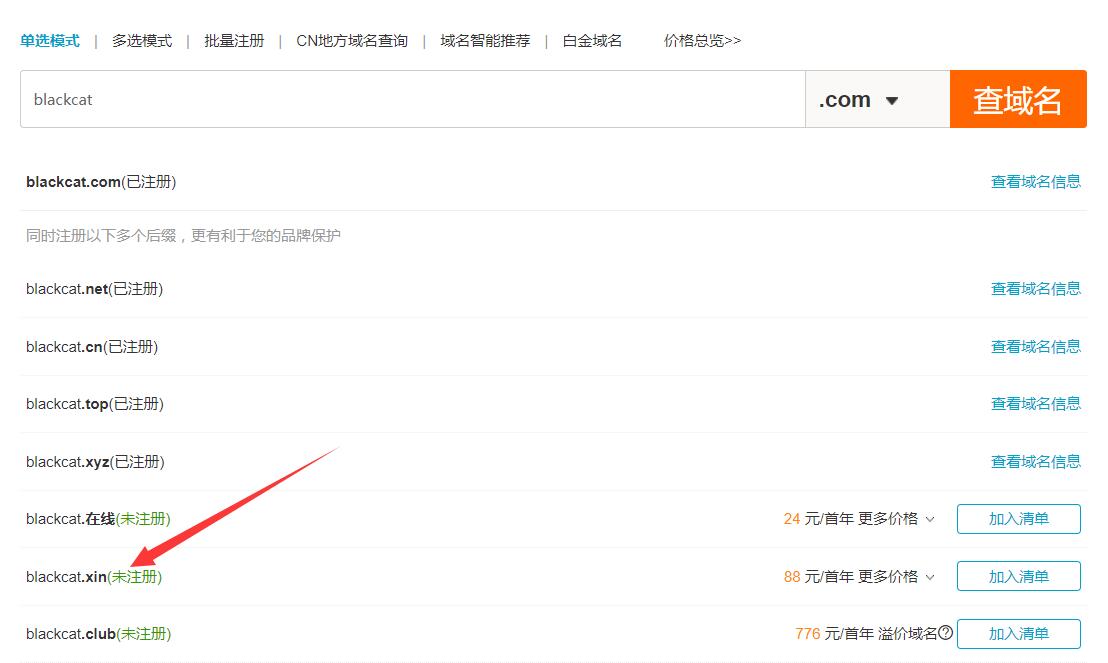Image resolution: width=1108 pixels, height=663 pixels.
Task: Click the 查域名 search button
Action: (1017, 99)
